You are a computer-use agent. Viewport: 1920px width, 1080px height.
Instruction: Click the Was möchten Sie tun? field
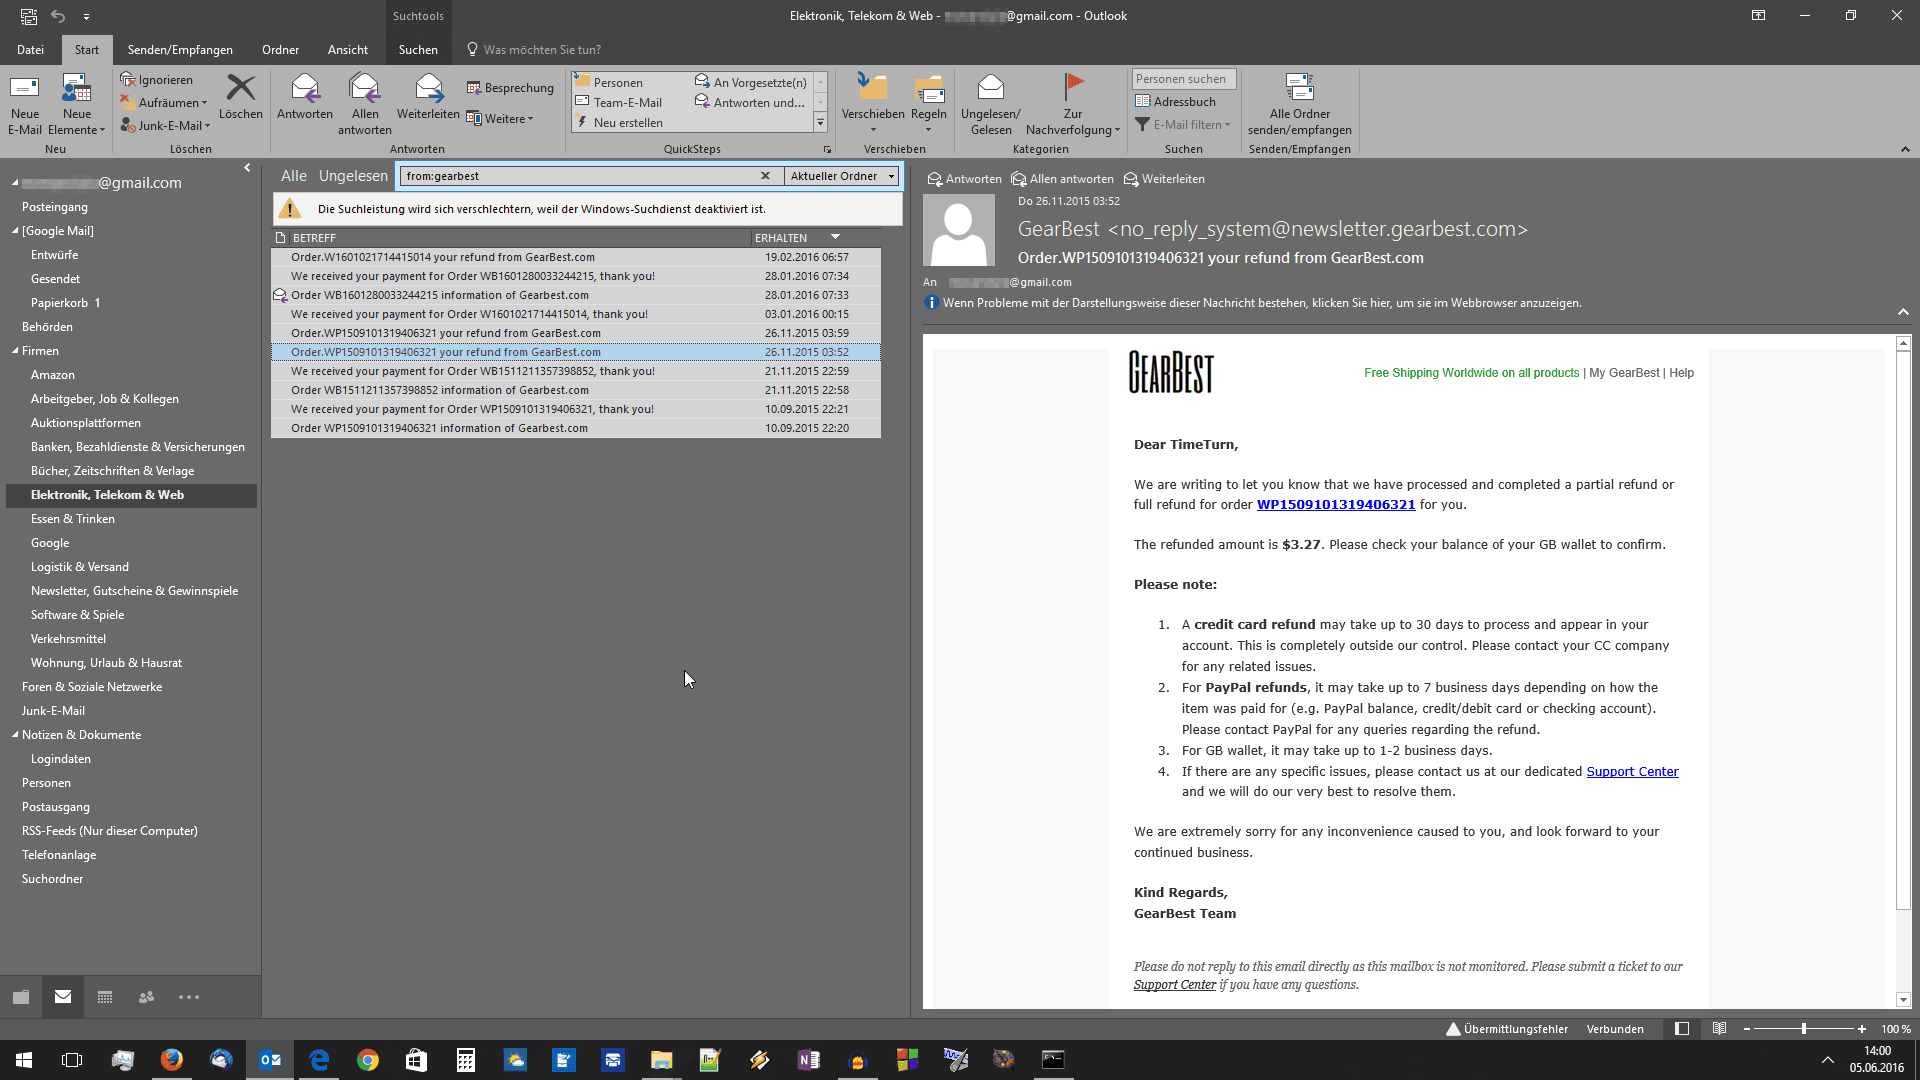542,49
